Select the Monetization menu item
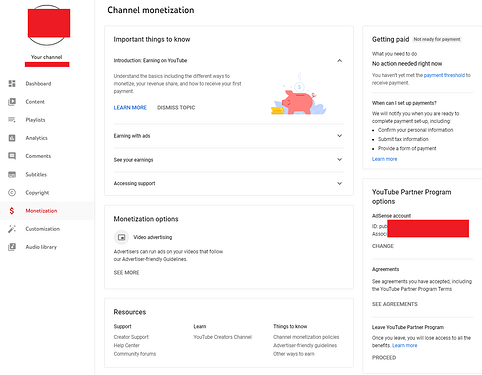 (47, 211)
